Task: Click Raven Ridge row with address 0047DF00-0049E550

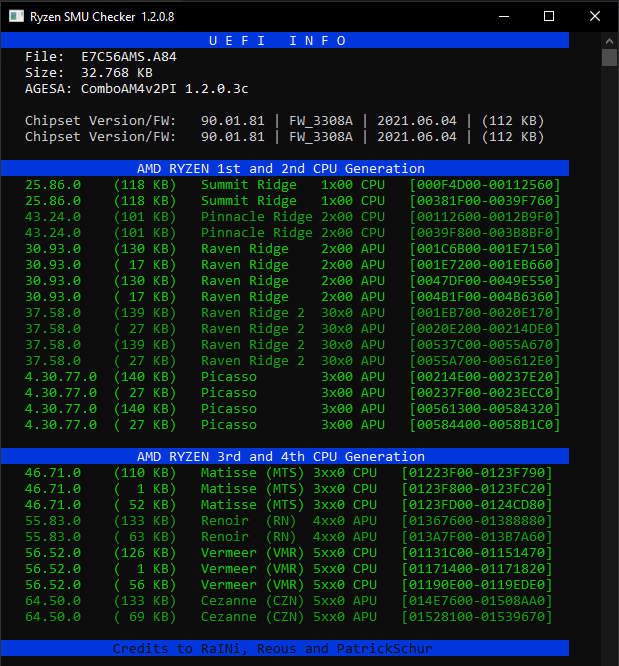Action: pos(292,281)
